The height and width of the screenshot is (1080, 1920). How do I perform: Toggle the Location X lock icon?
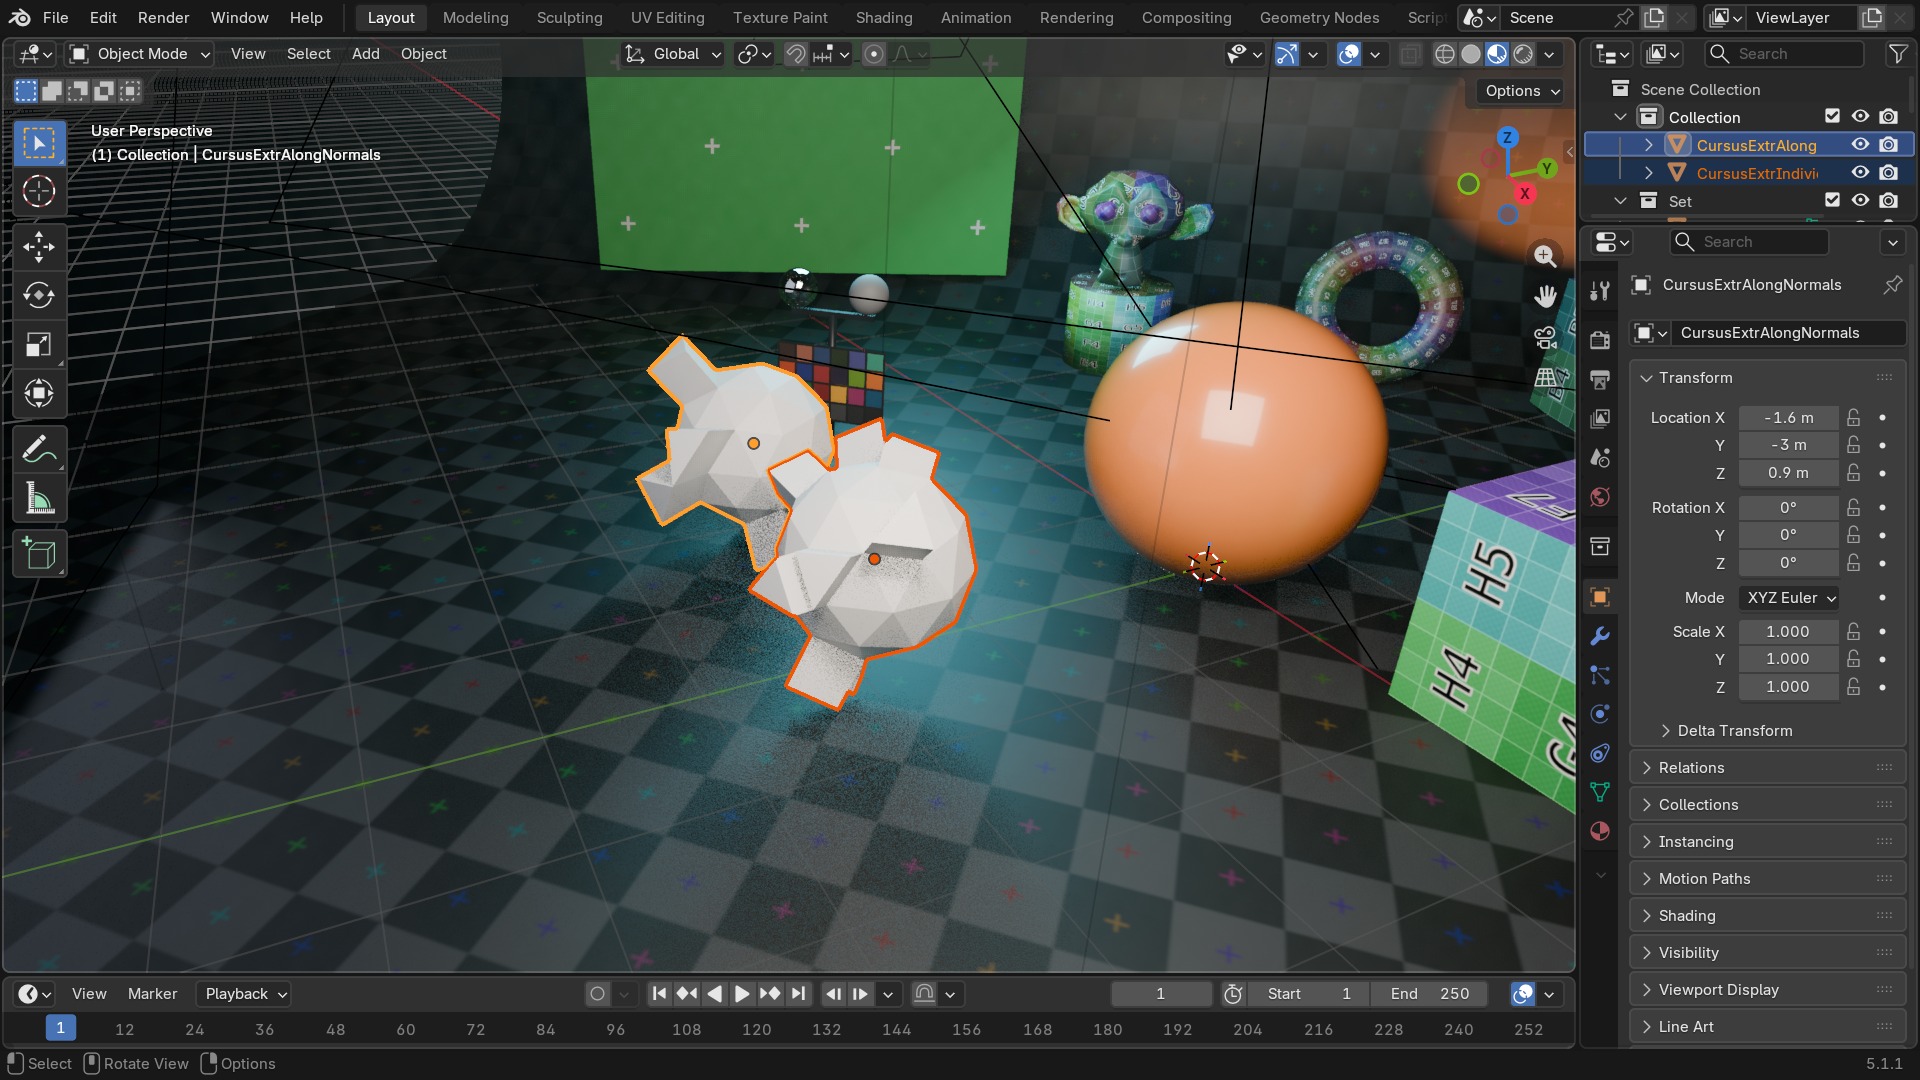(x=1854, y=418)
